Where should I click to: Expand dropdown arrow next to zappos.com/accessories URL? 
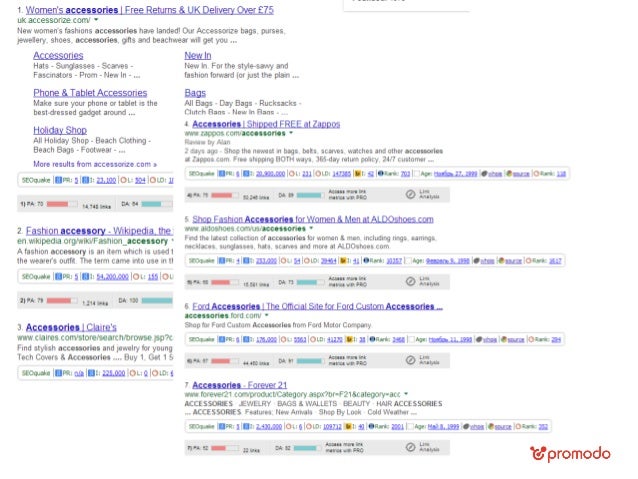[x=291, y=133]
